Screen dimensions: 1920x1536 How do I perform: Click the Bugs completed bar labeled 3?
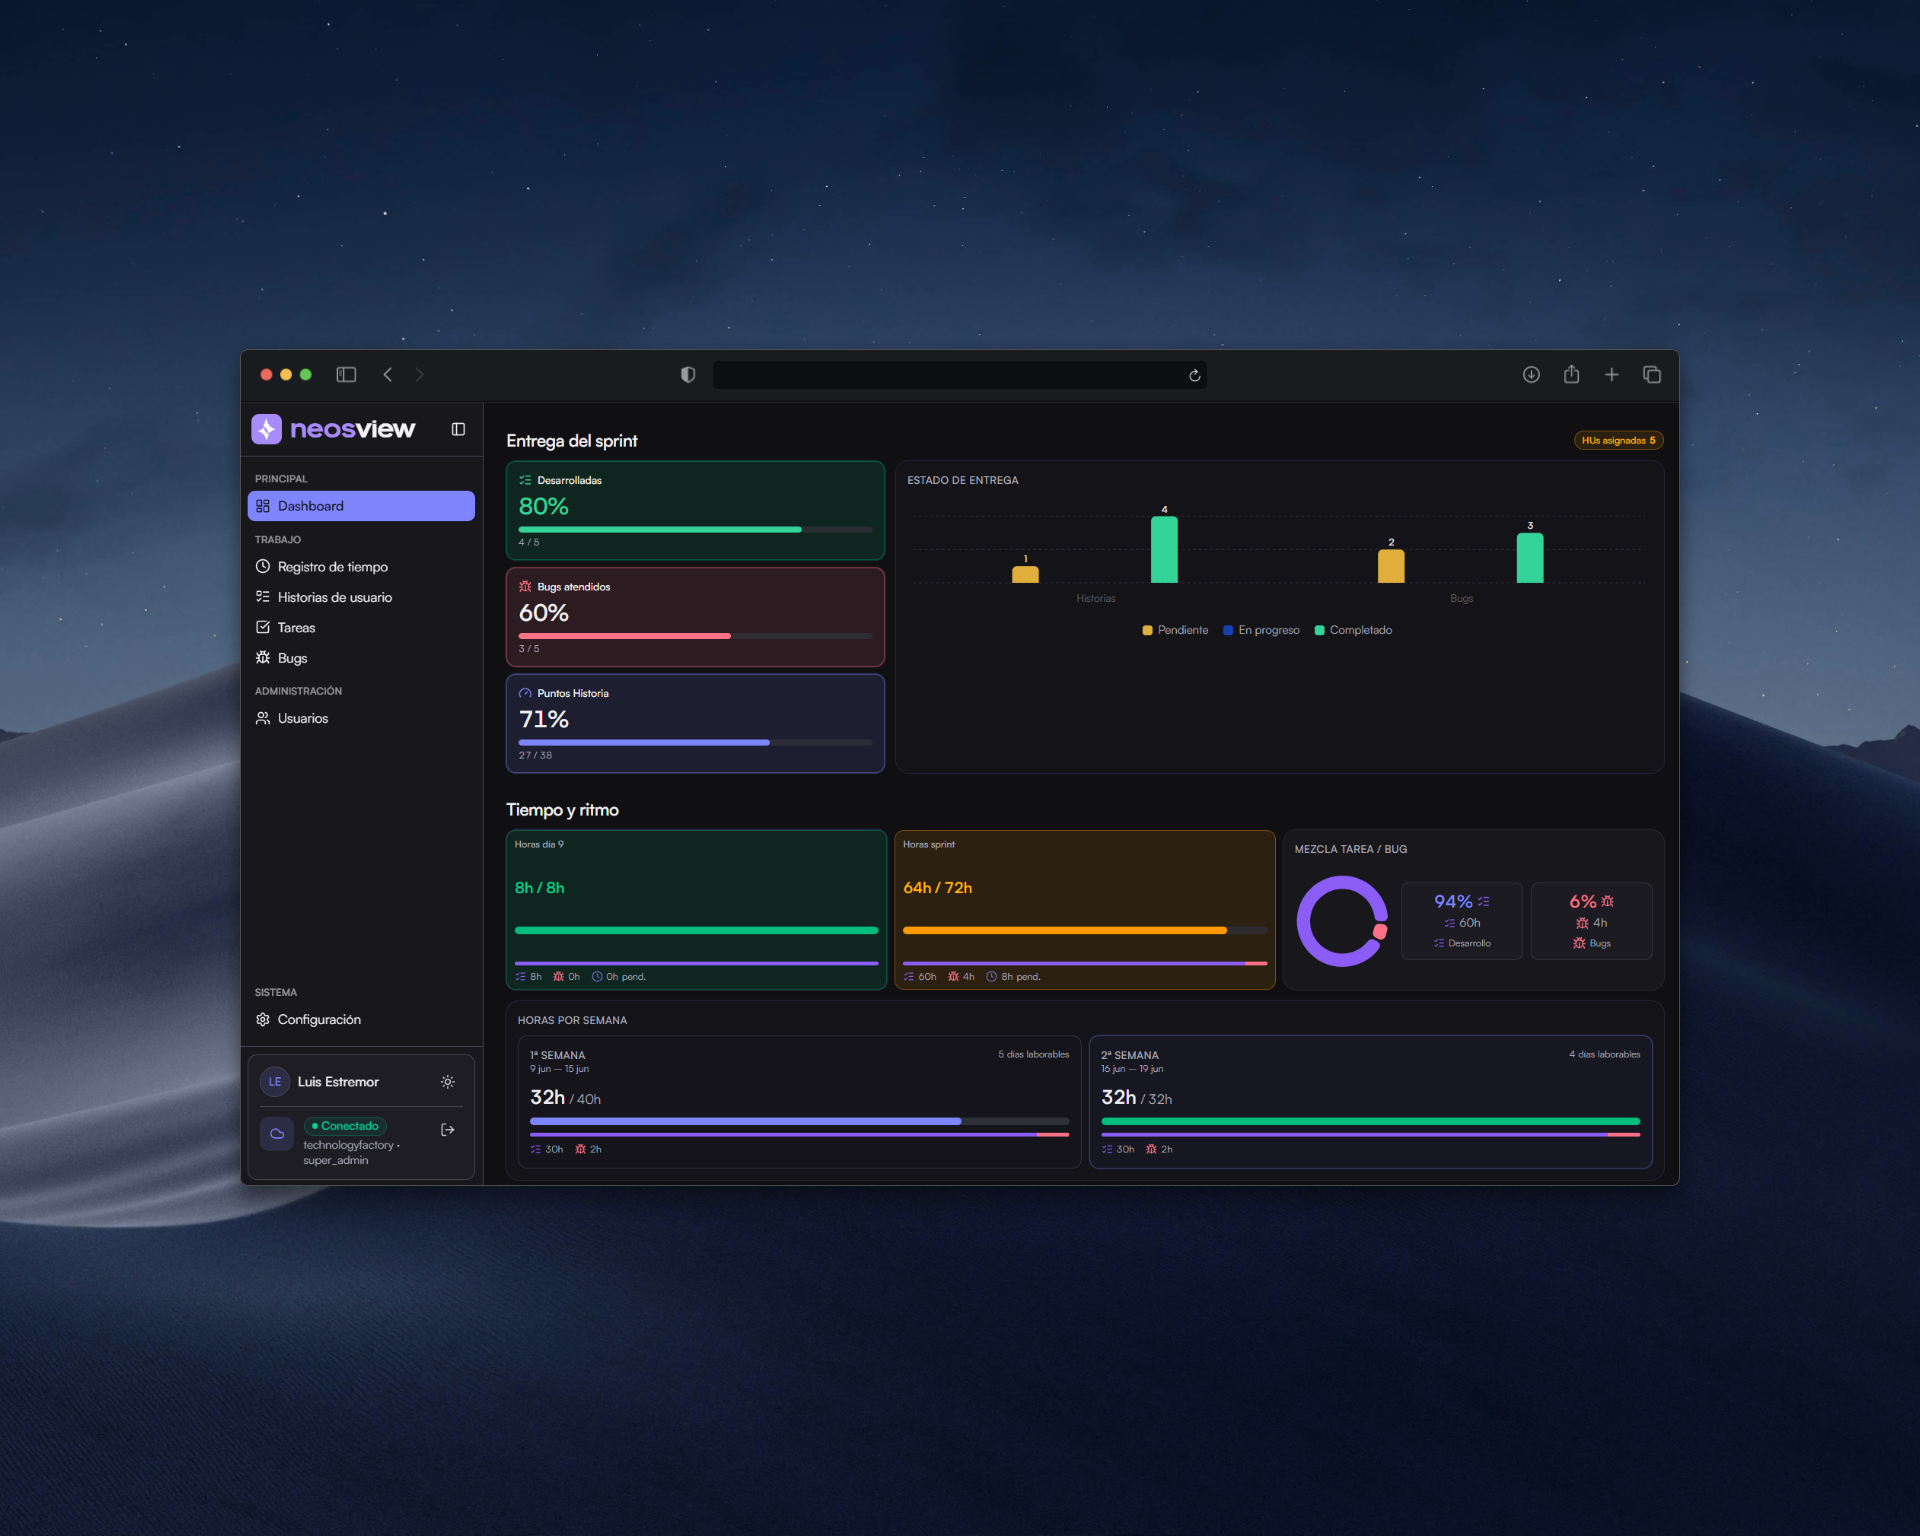coord(1530,558)
